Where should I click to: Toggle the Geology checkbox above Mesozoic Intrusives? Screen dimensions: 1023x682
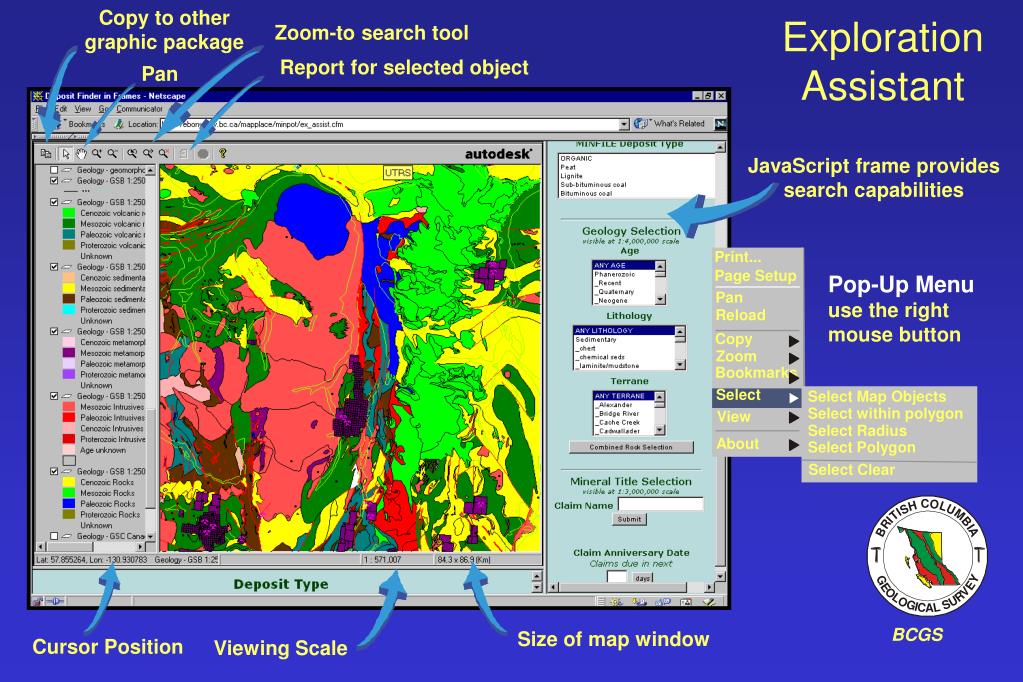click(x=54, y=396)
